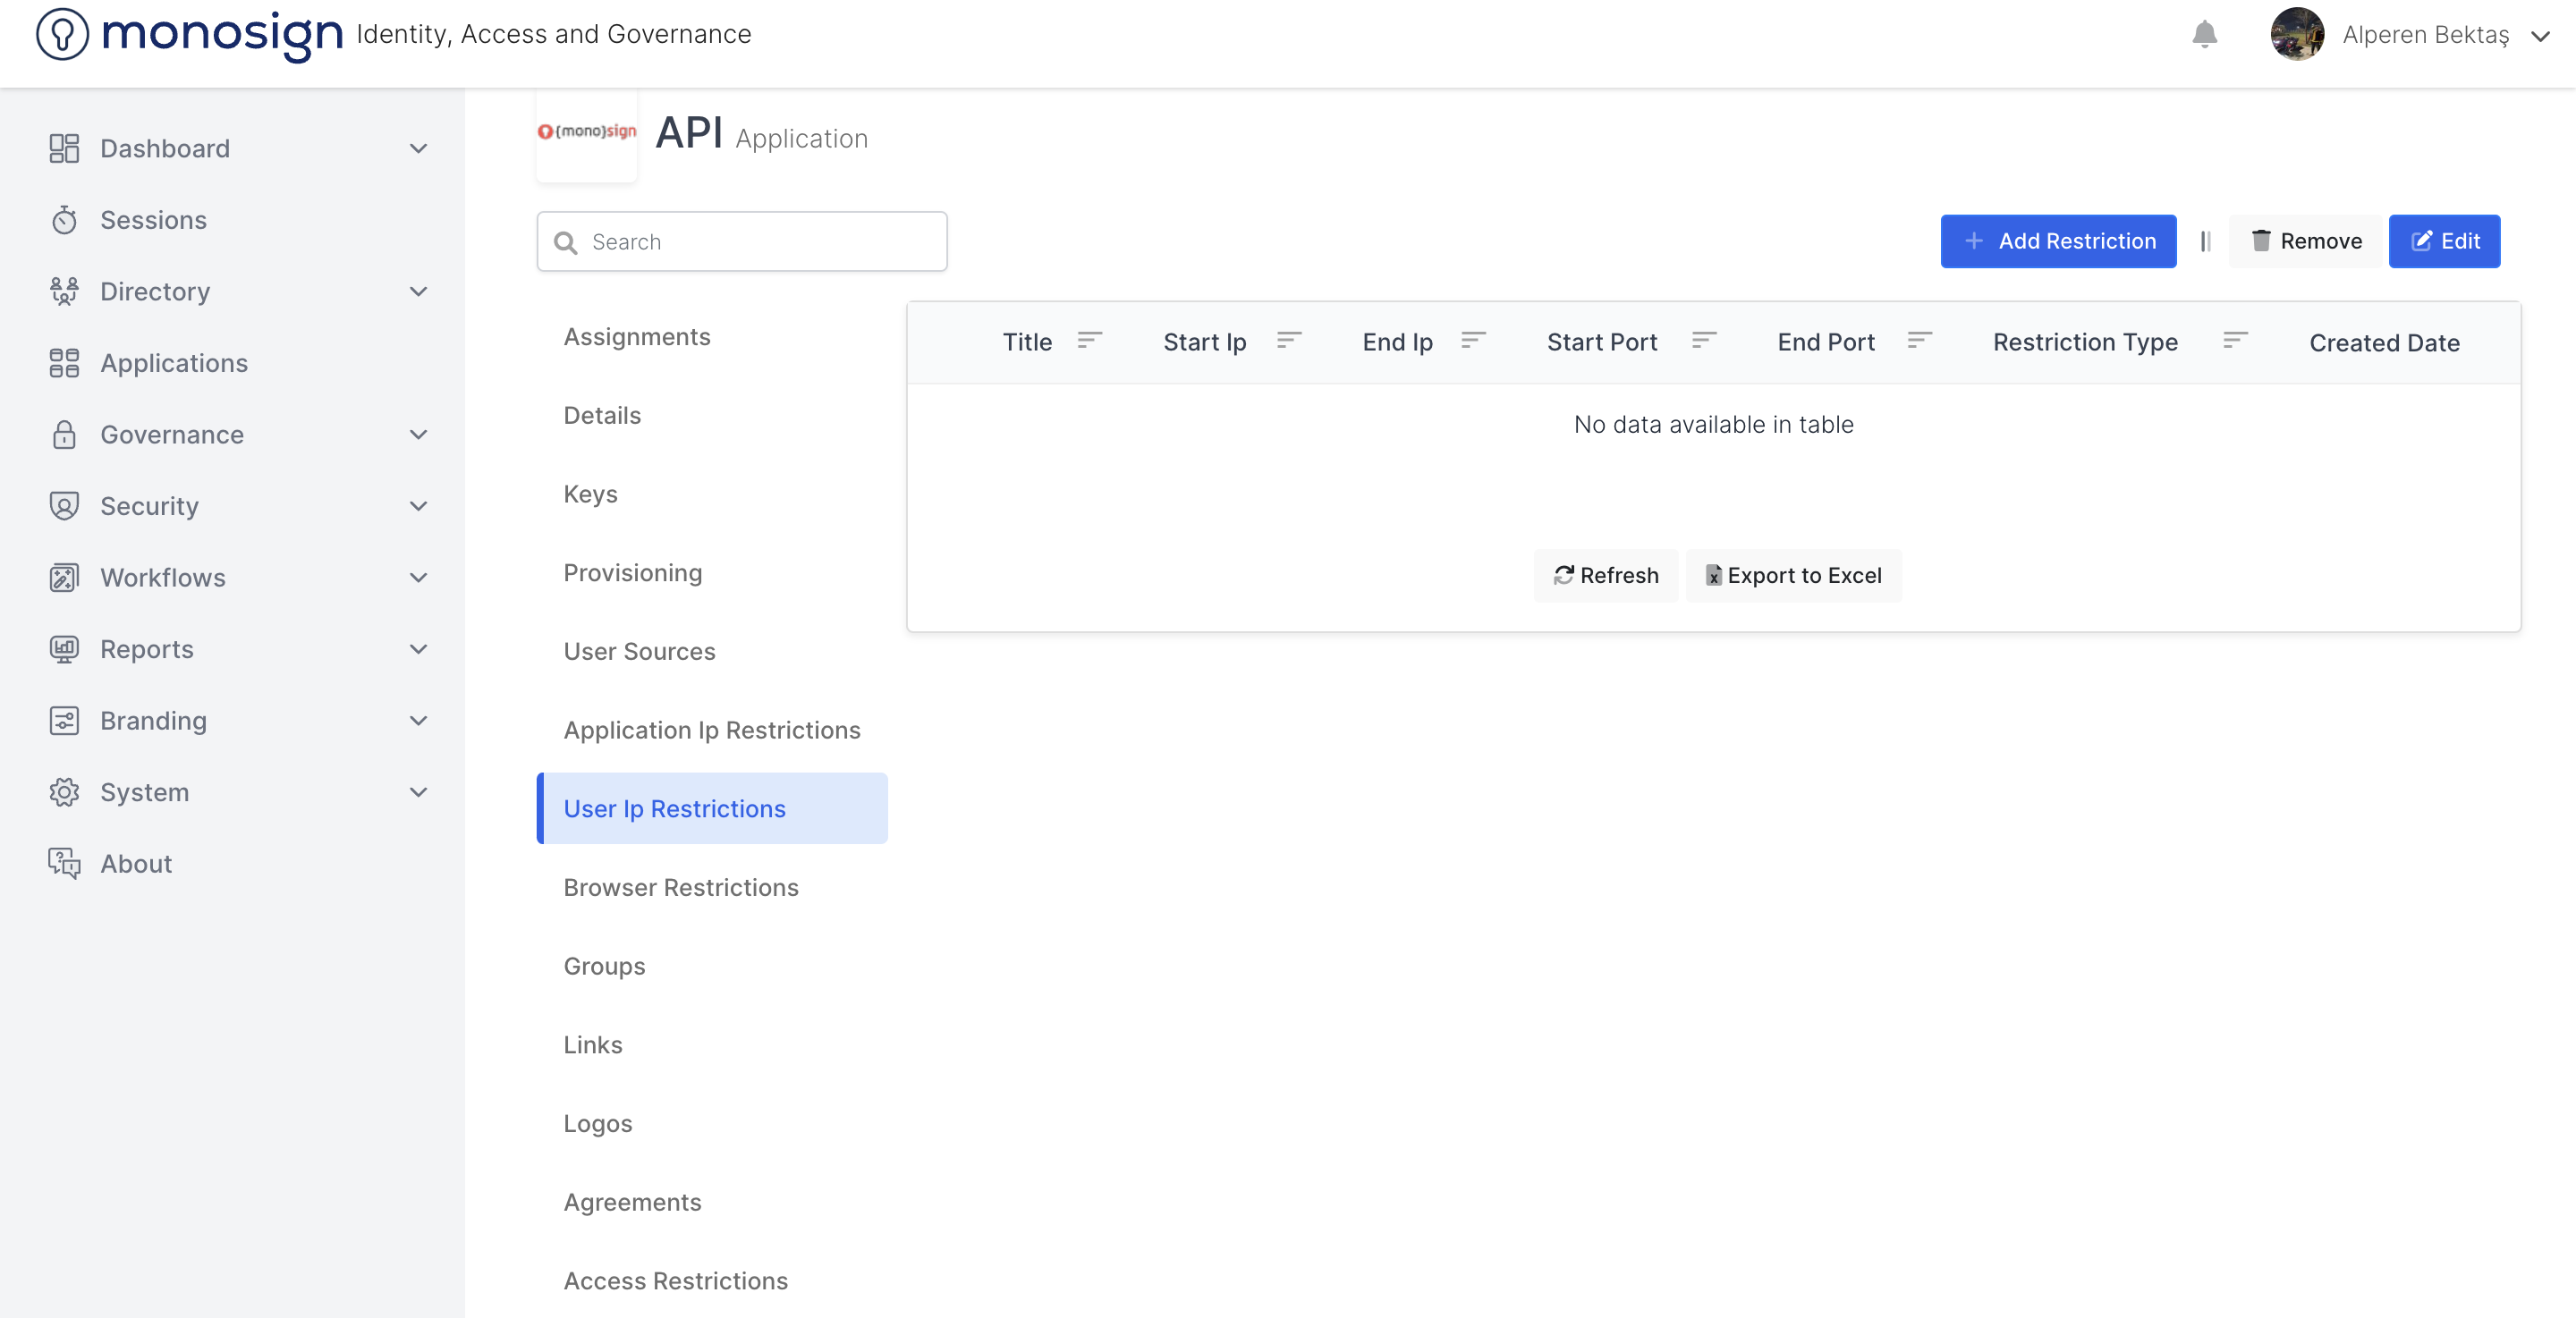Click Restriction Type column sort icon

pos(2235,341)
